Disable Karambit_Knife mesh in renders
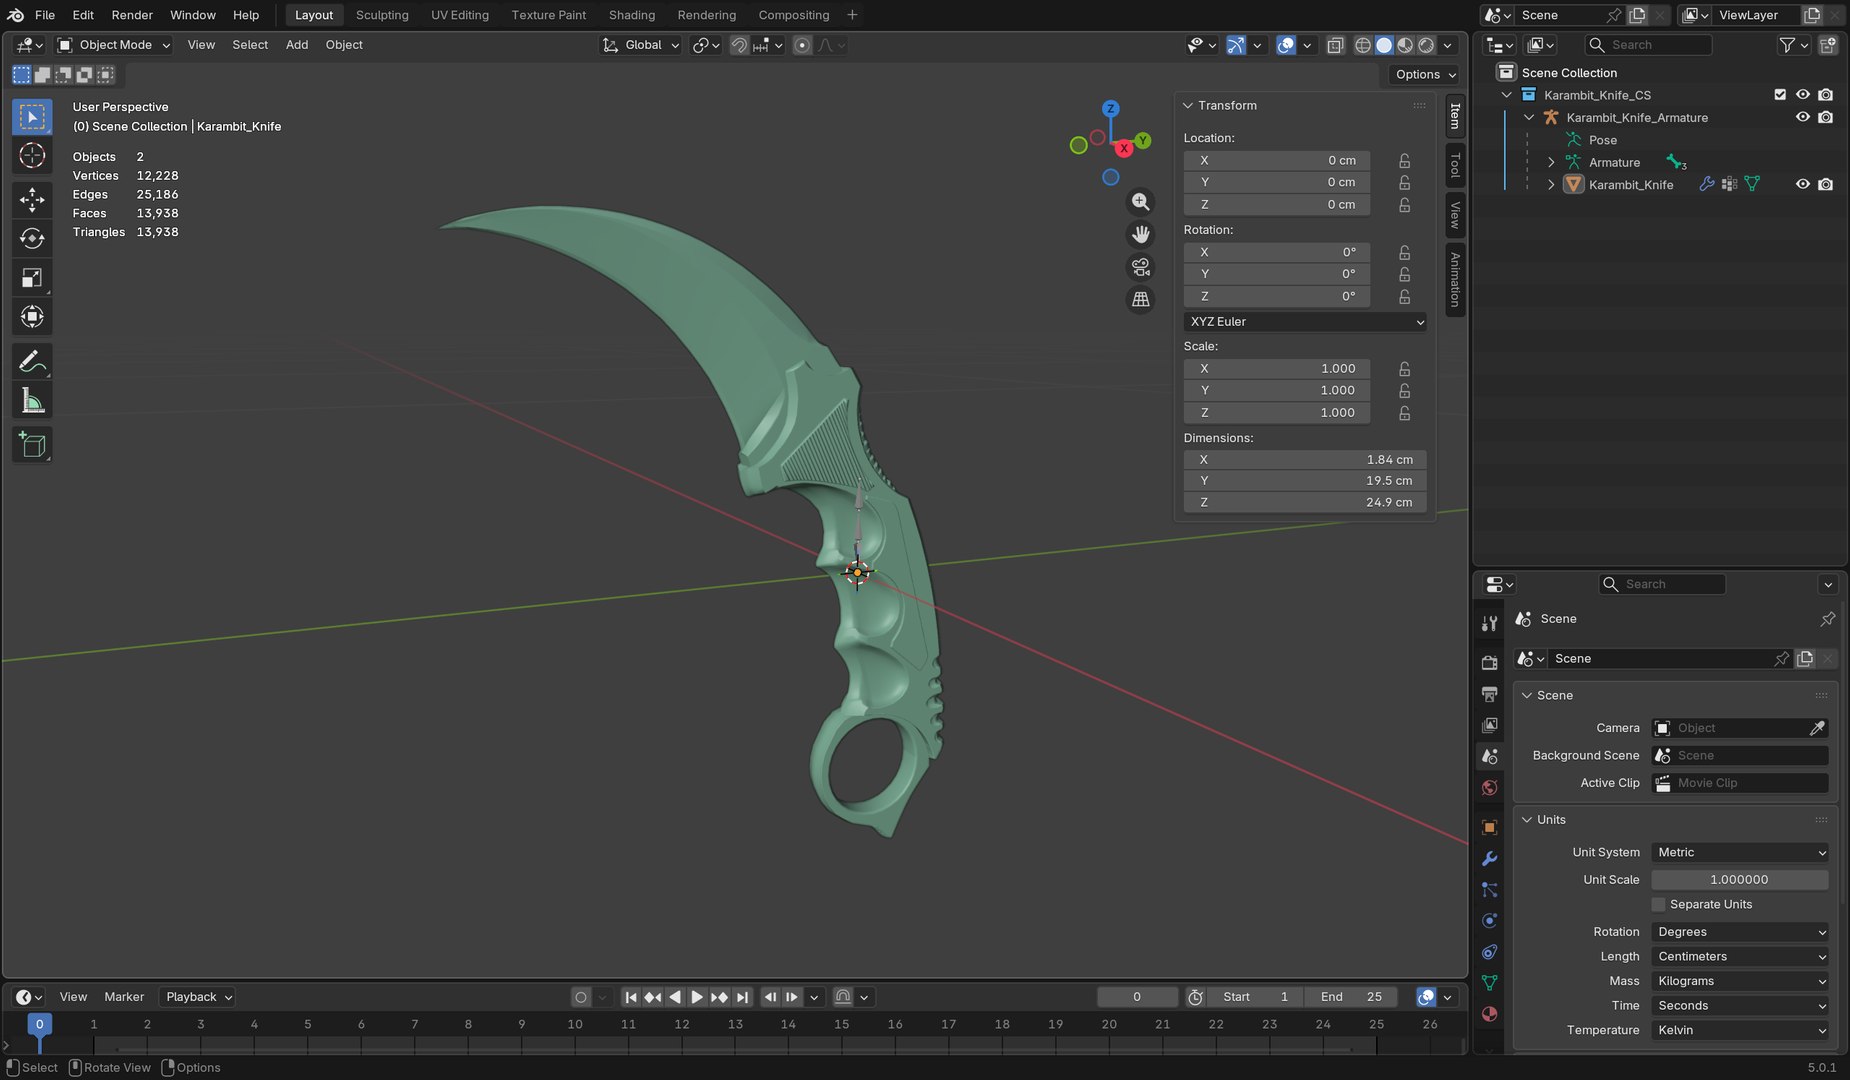The image size is (1850, 1080). [x=1826, y=184]
